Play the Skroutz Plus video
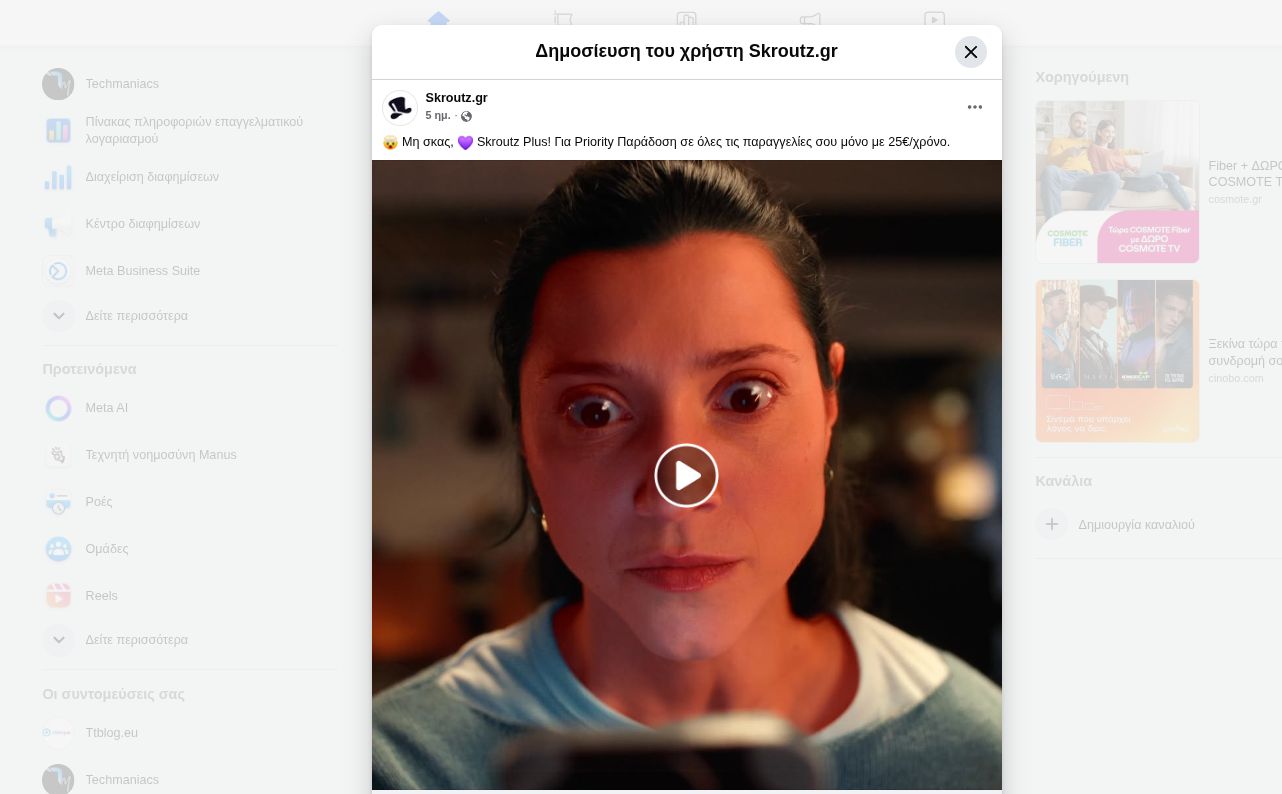 coord(686,475)
